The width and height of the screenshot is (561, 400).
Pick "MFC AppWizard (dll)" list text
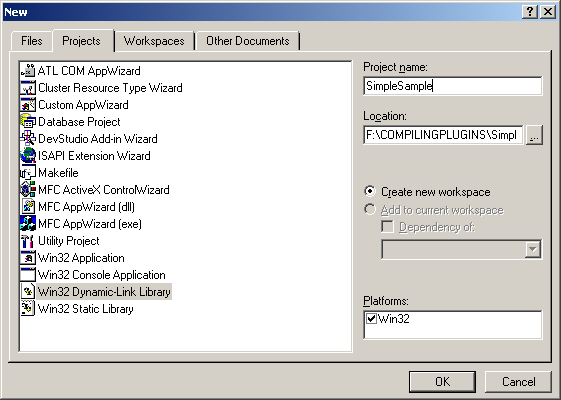[86, 207]
